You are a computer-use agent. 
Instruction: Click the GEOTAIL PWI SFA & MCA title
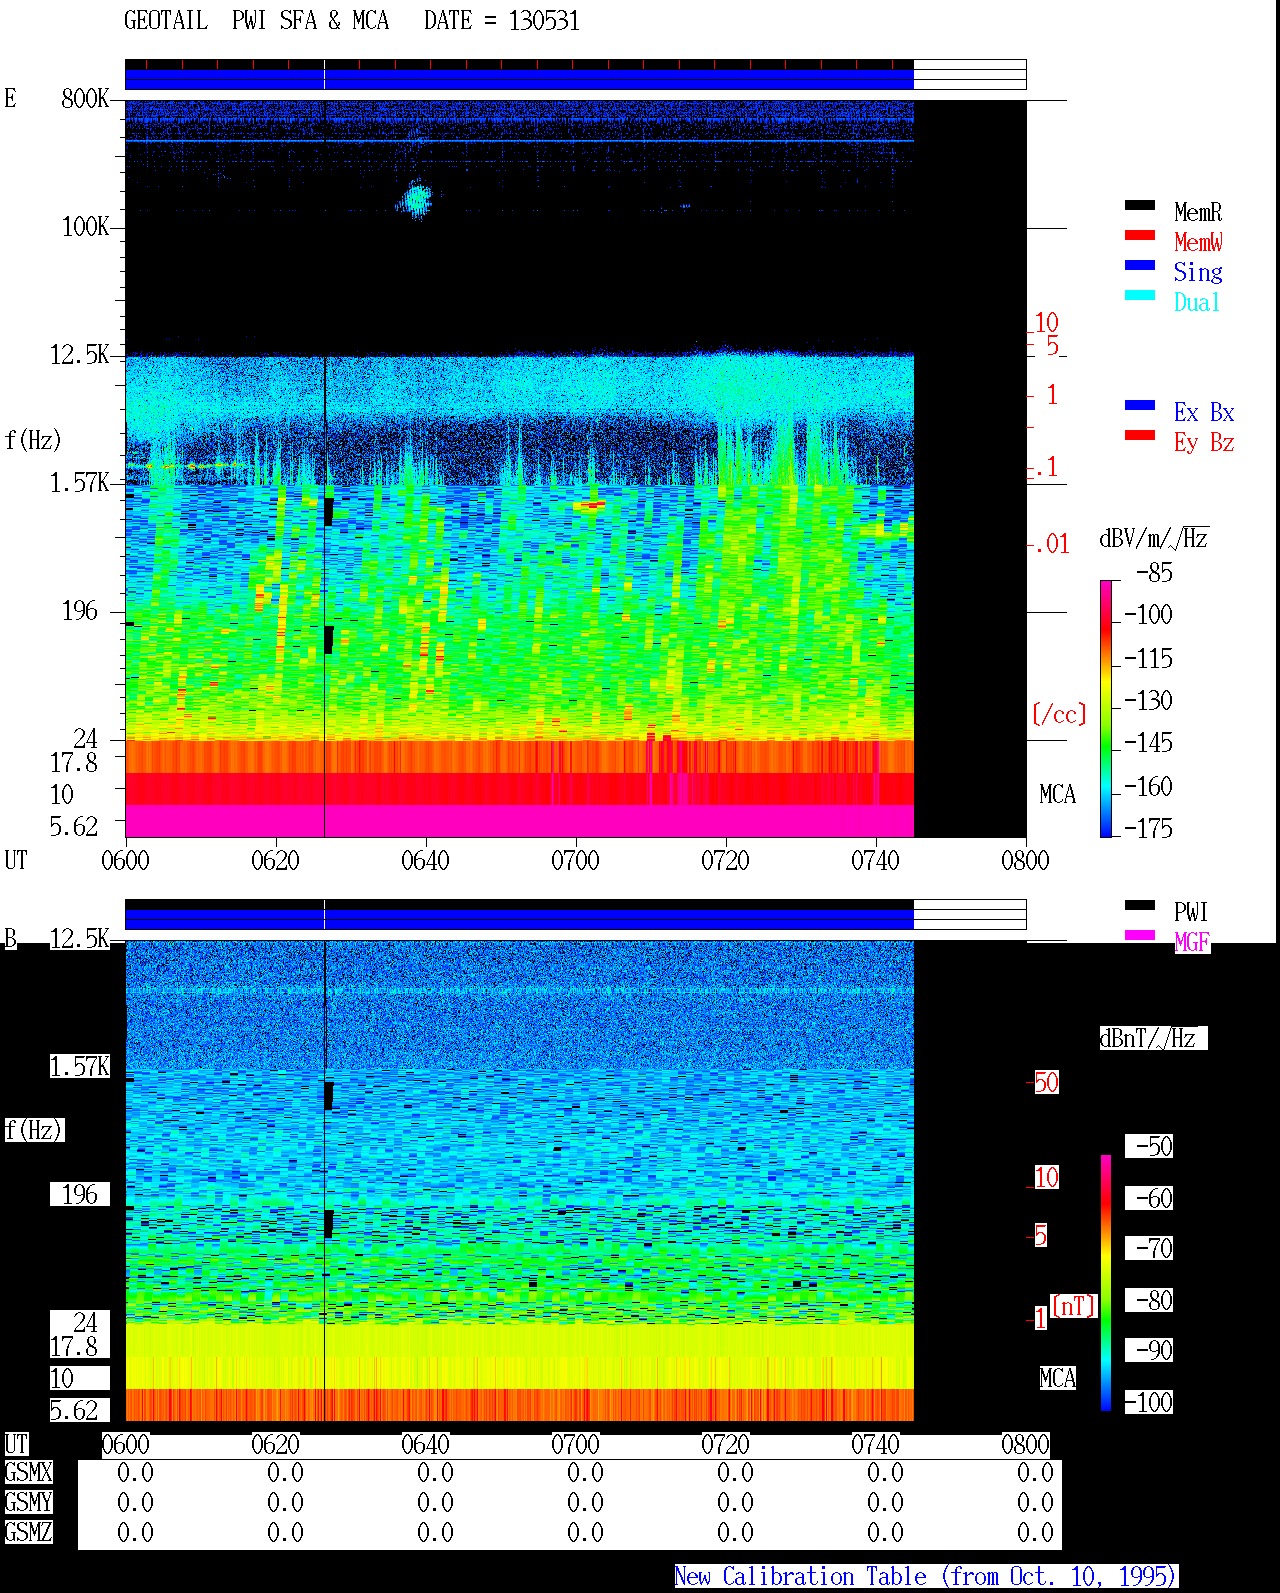(x=256, y=21)
